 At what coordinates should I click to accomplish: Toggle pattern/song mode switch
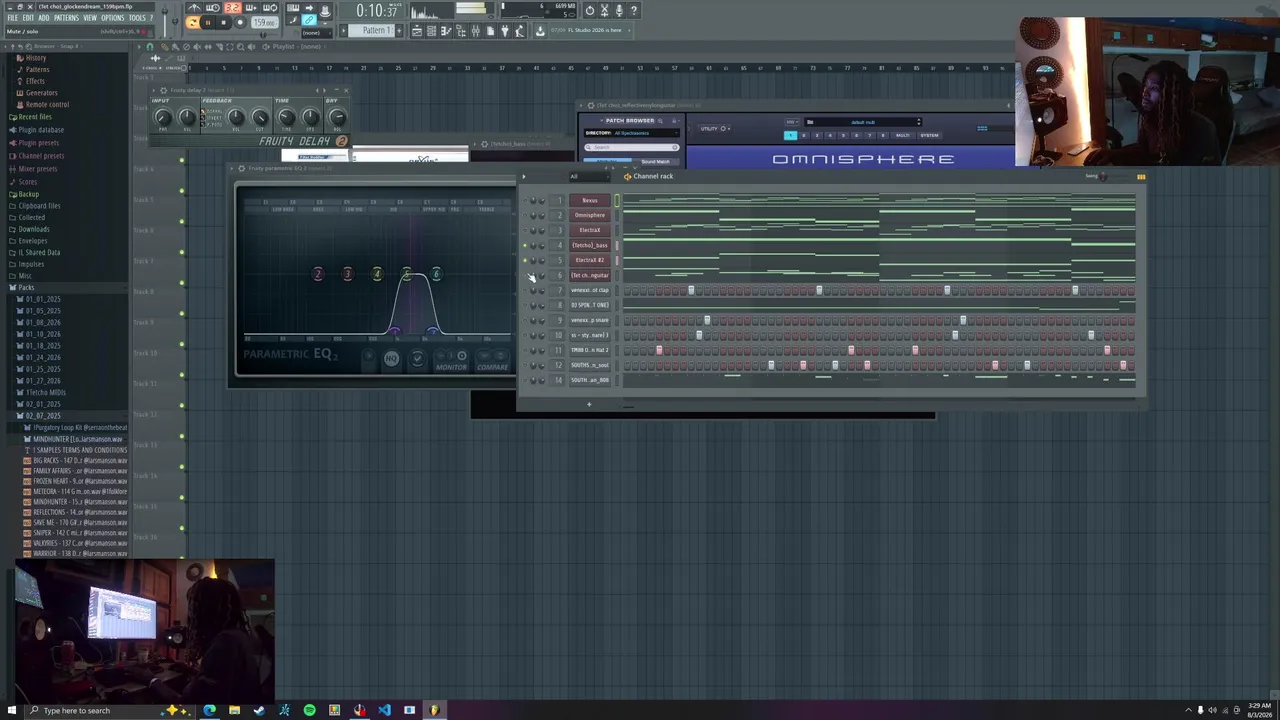click(192, 22)
